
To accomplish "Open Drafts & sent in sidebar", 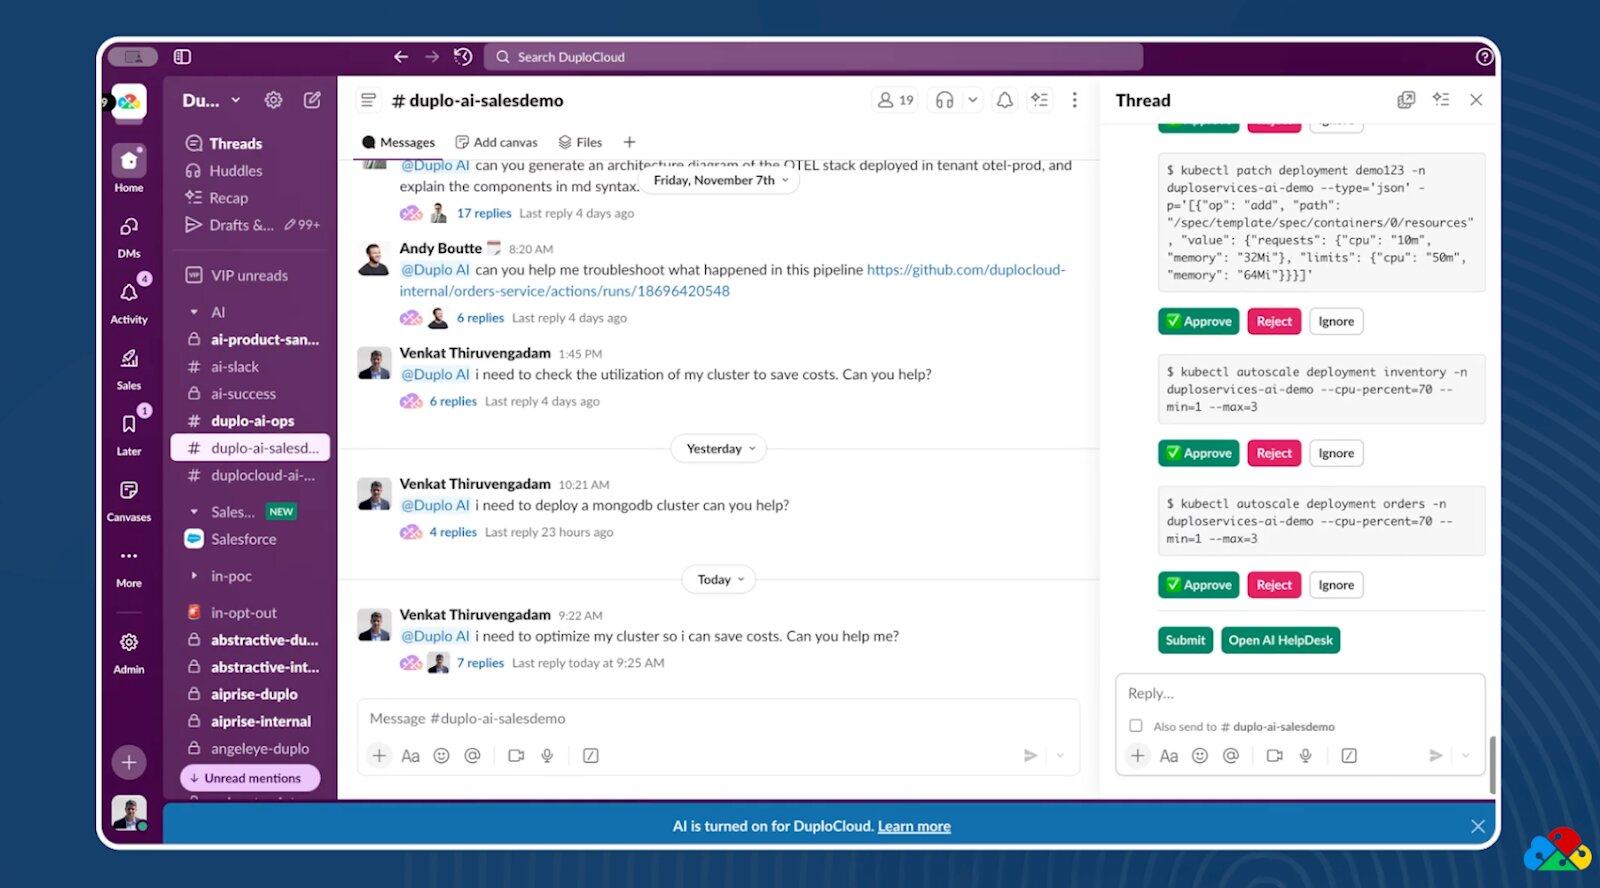I will coord(250,225).
